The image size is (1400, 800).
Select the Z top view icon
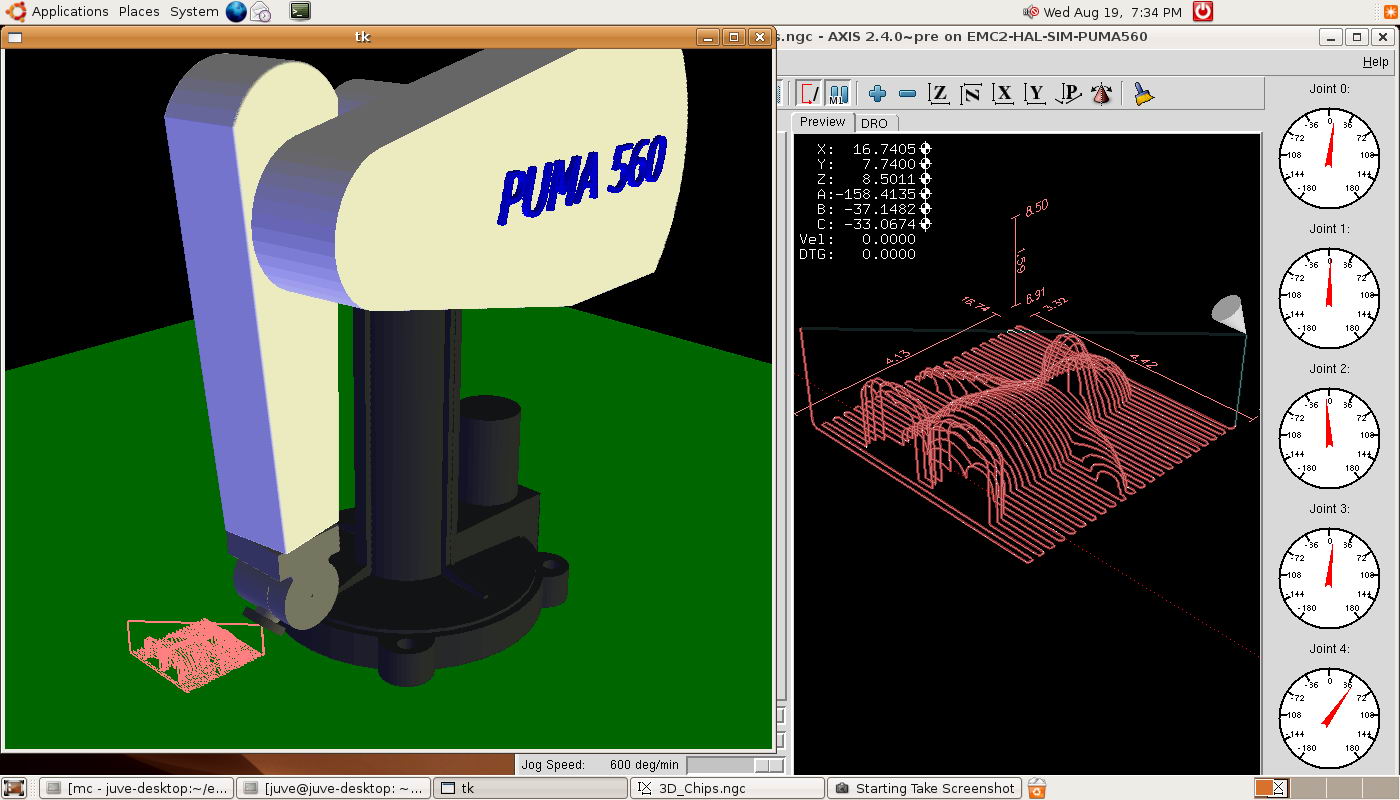[x=938, y=94]
